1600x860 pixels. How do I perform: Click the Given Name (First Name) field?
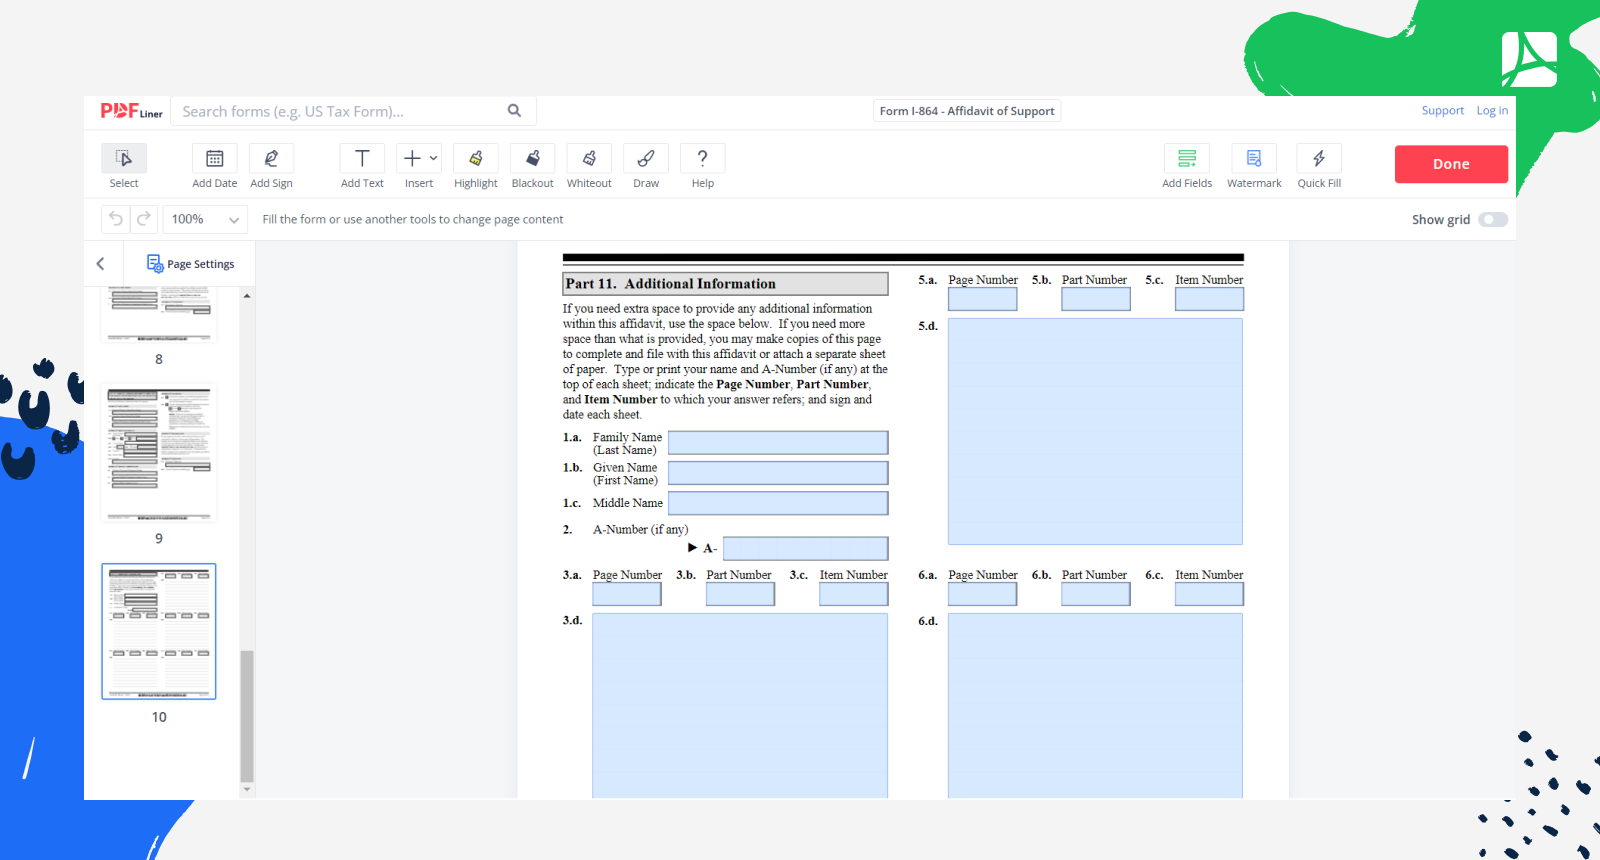coord(778,473)
